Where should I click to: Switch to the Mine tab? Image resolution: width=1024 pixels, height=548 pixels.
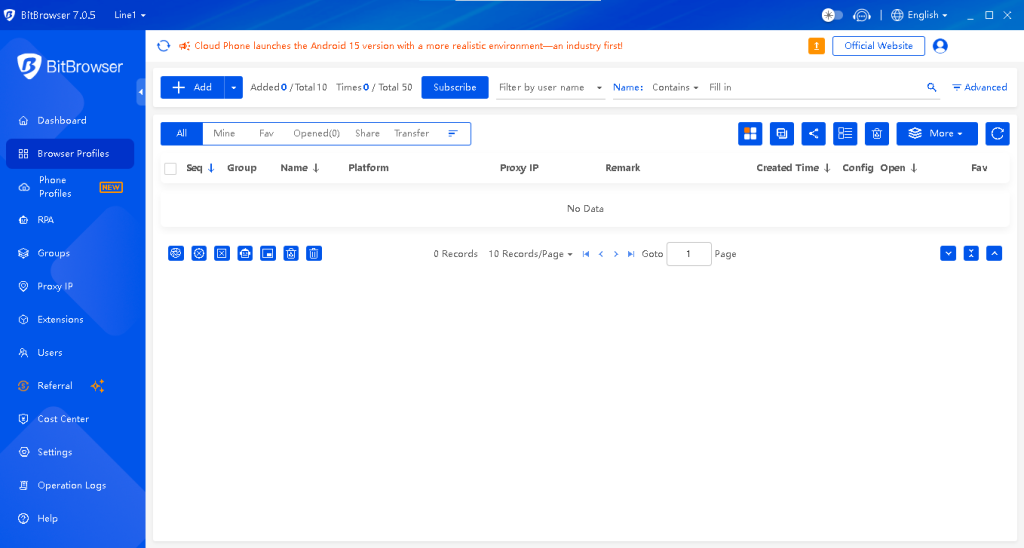(x=224, y=133)
